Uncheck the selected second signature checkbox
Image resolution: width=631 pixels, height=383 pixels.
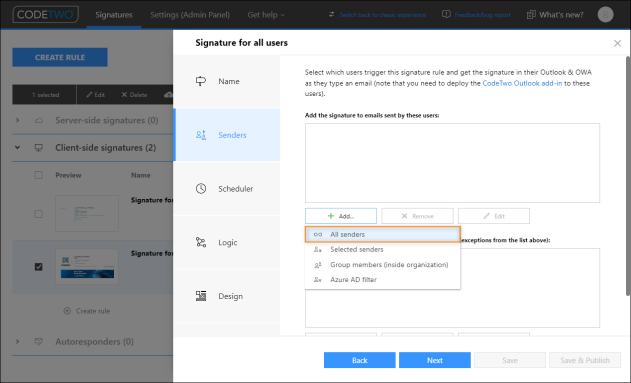(x=39, y=267)
